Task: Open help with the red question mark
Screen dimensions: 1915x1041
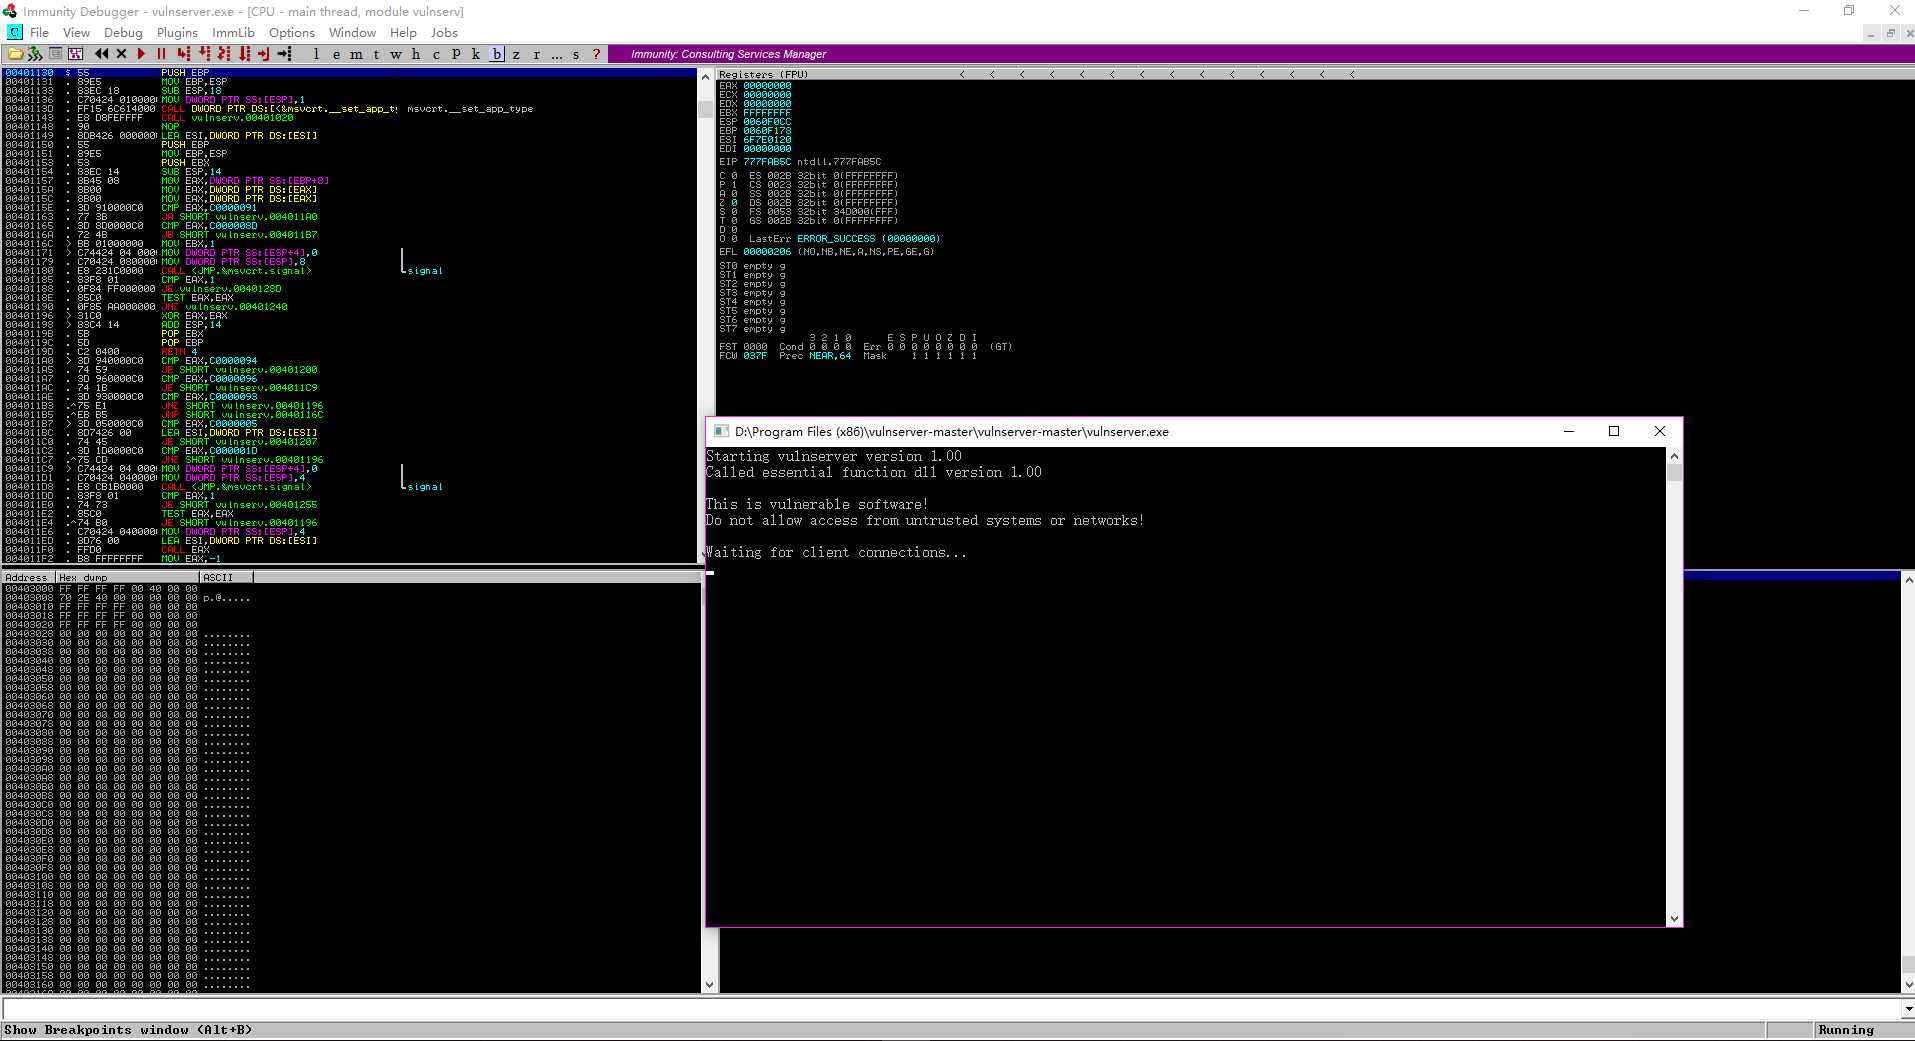Action: tap(596, 54)
